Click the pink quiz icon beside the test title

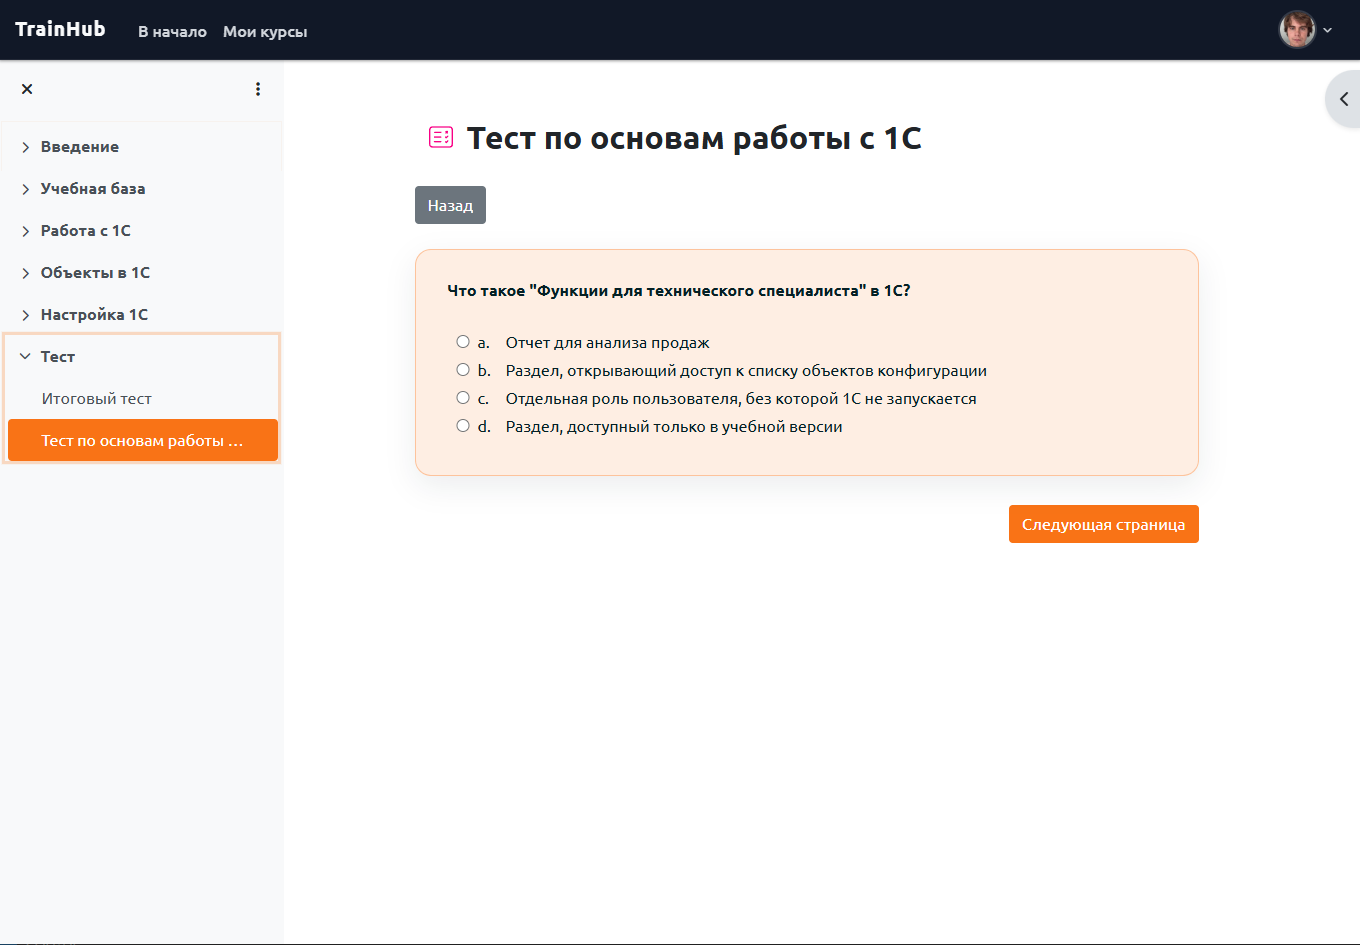(441, 137)
